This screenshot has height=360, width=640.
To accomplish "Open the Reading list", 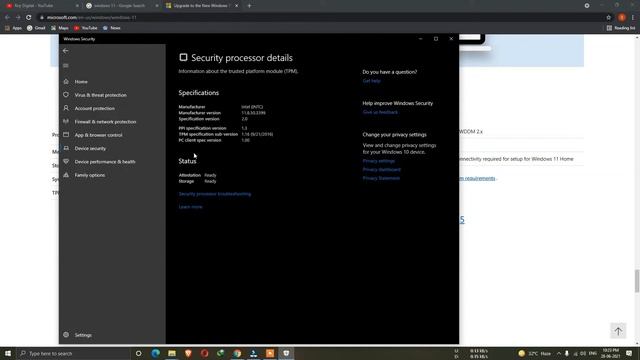I will tap(621, 28).
